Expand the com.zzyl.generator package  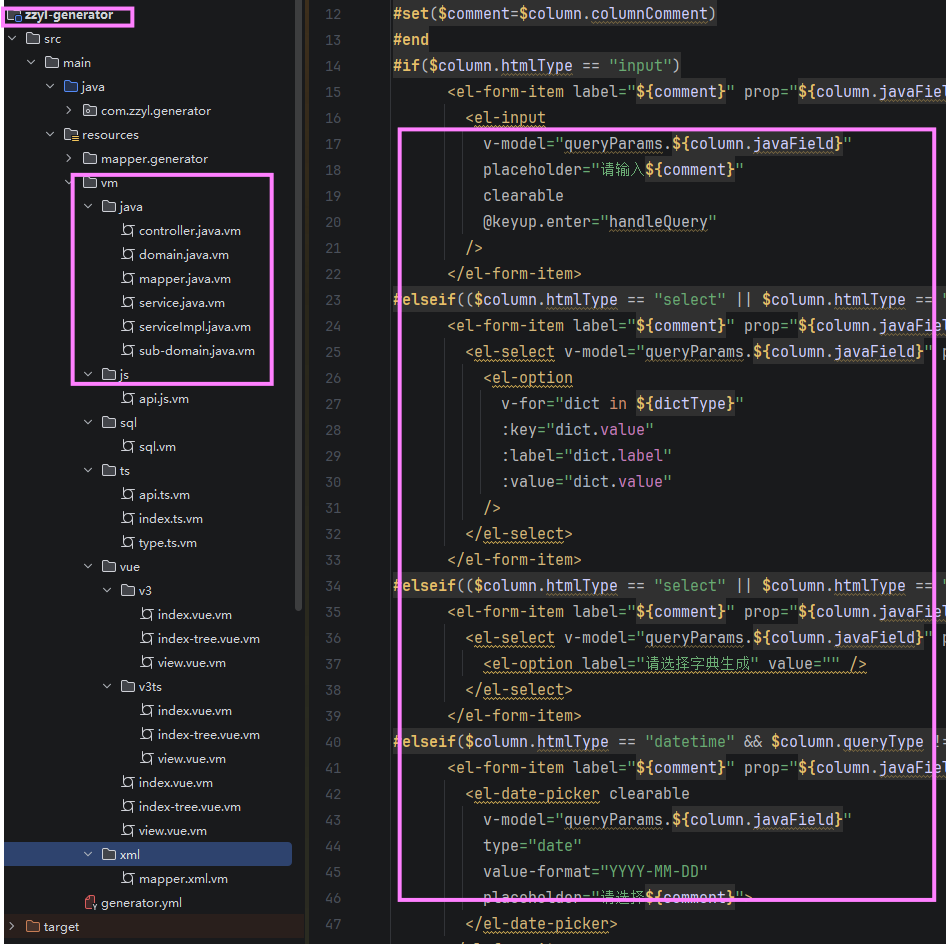click(x=69, y=110)
